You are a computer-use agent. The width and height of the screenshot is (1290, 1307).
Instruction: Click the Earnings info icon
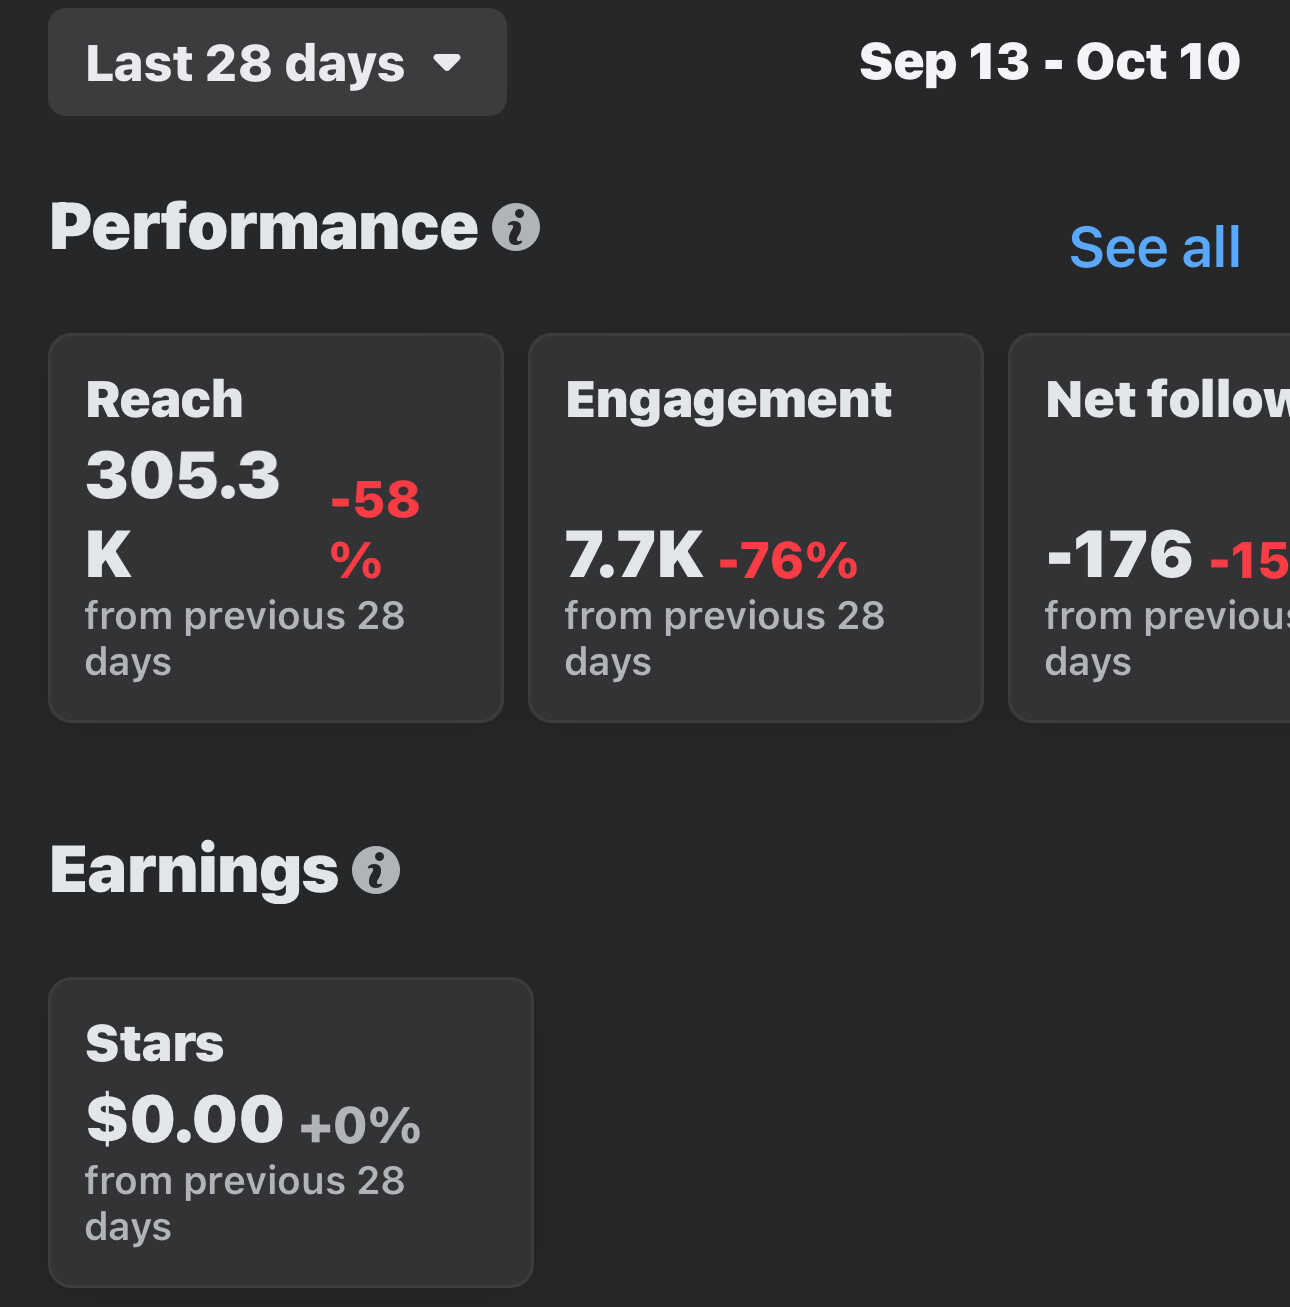pyautogui.click(x=376, y=870)
